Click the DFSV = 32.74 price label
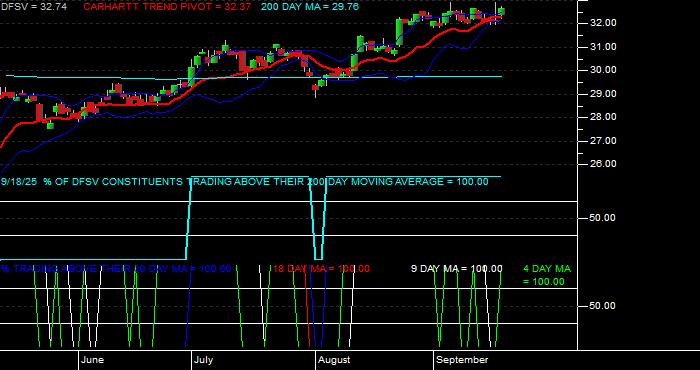Viewport: 700px width, 370px height. pos(34,7)
